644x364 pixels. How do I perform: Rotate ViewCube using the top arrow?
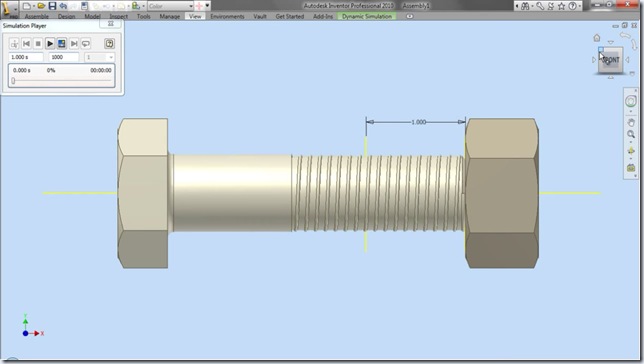tap(611, 42)
